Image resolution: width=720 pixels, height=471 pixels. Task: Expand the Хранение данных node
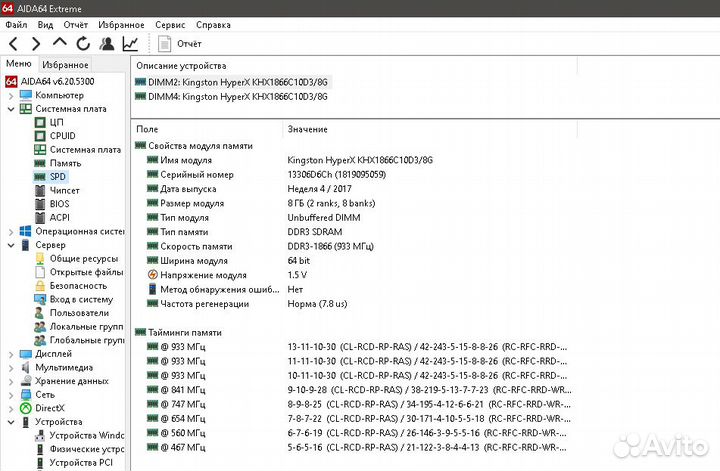click(11, 381)
